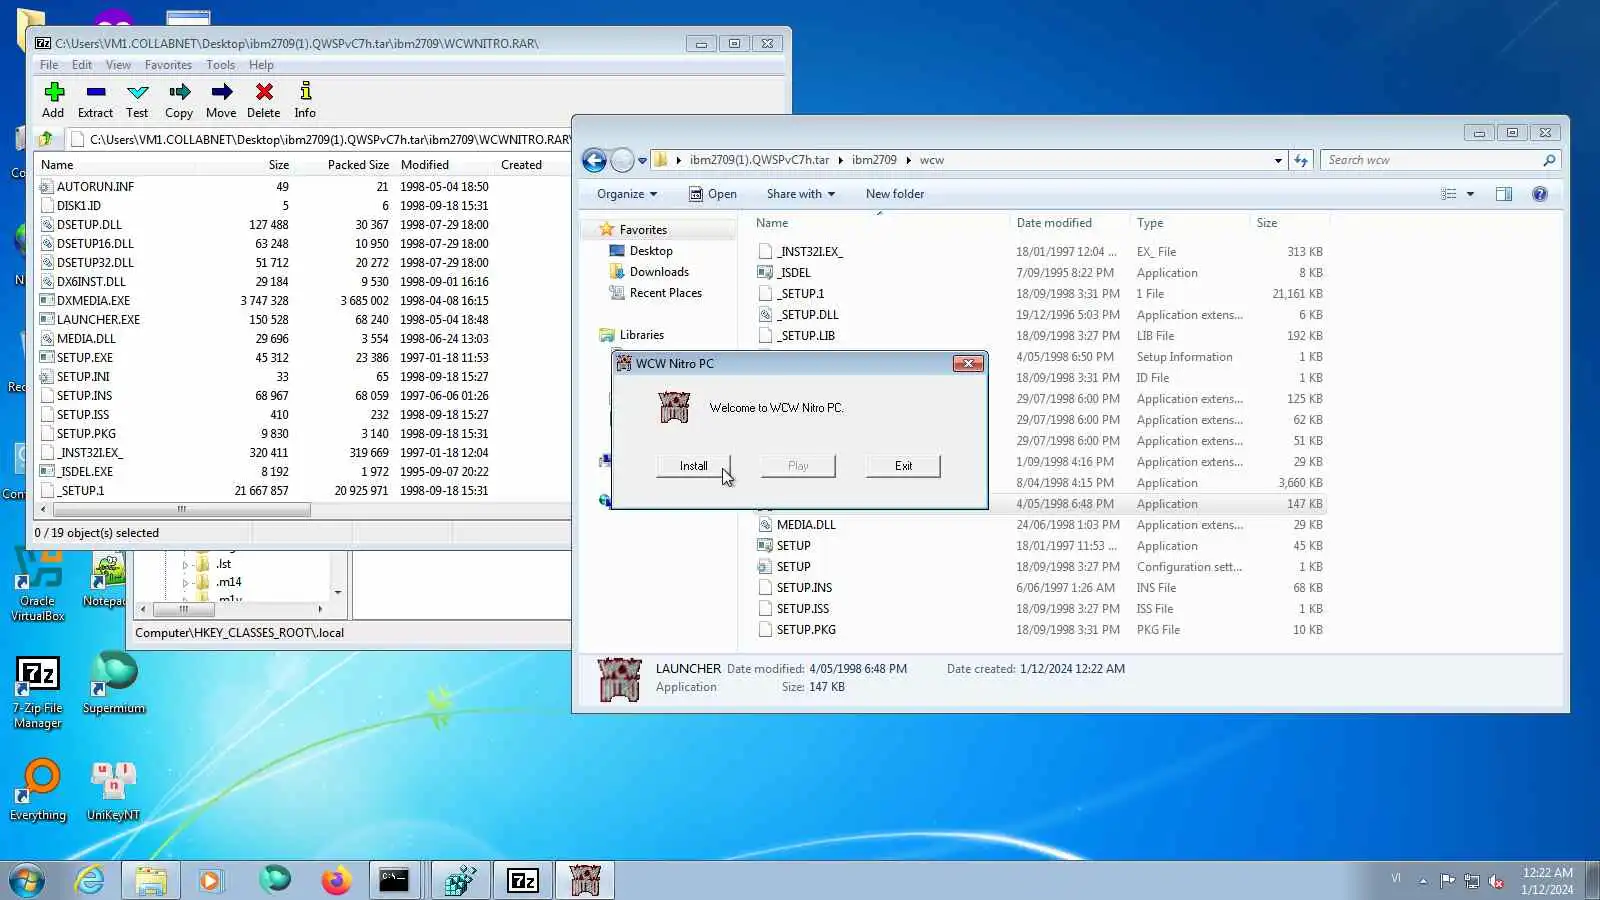Open the Edit menu in 7-Zip

point(82,65)
